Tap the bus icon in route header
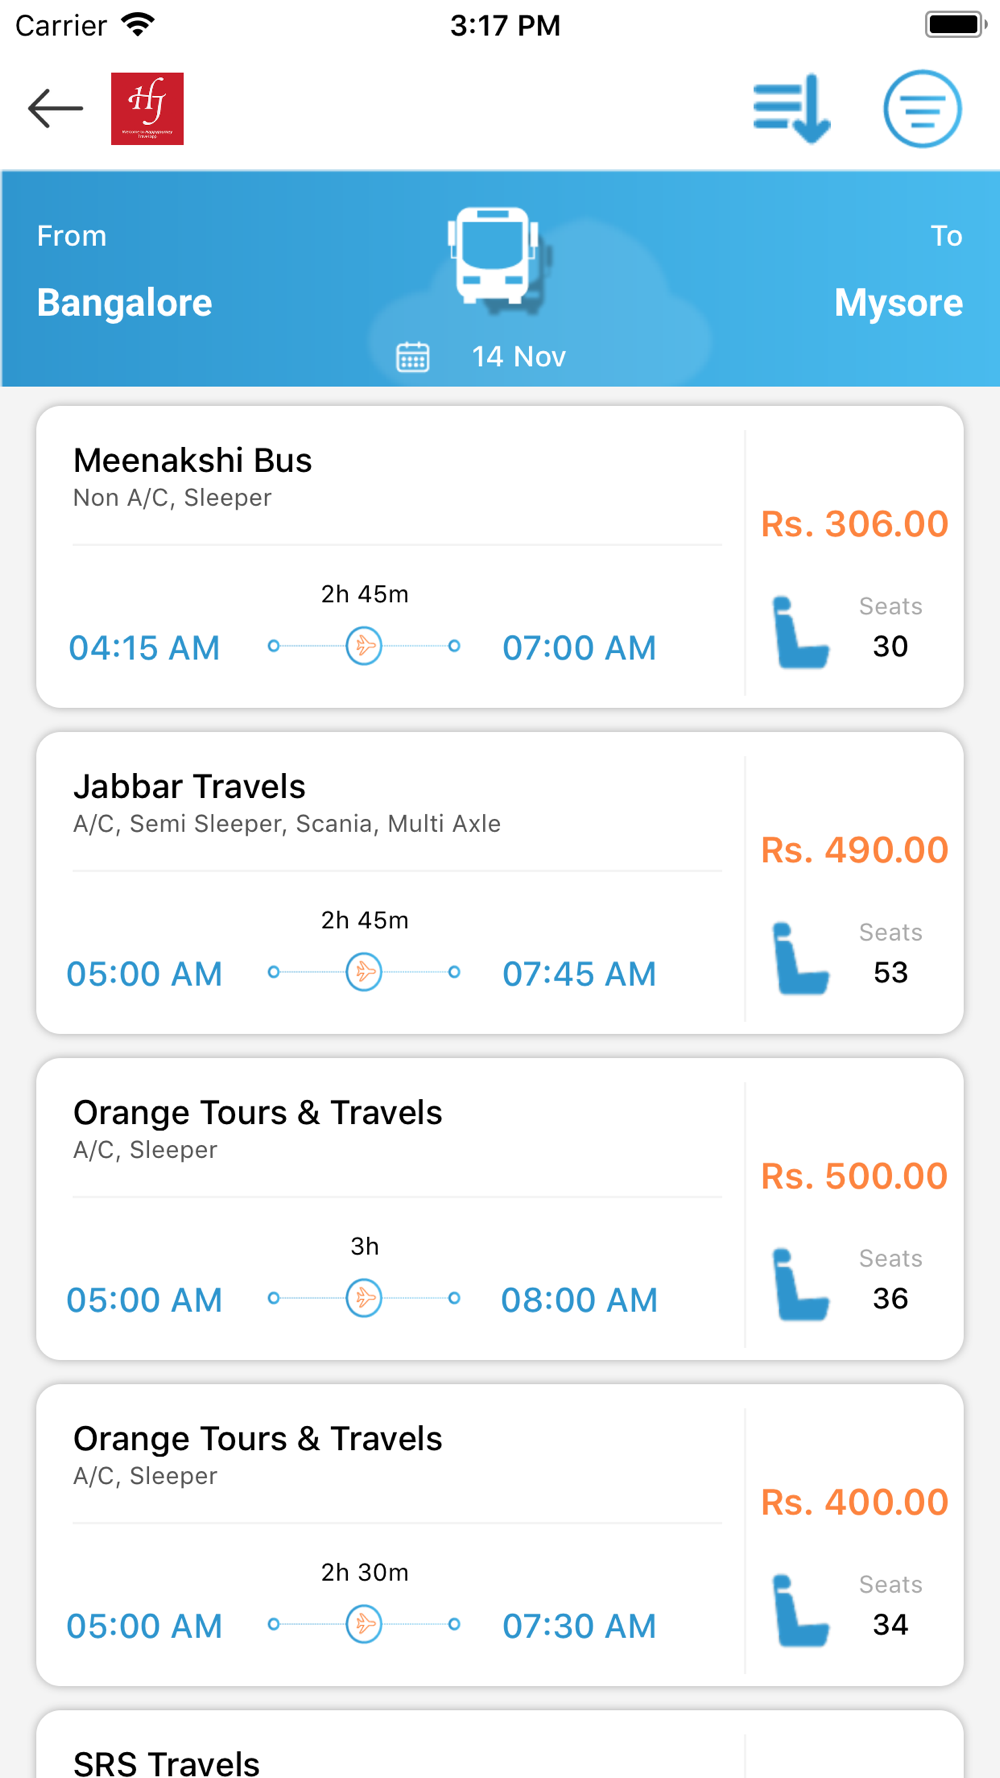 click(494, 255)
